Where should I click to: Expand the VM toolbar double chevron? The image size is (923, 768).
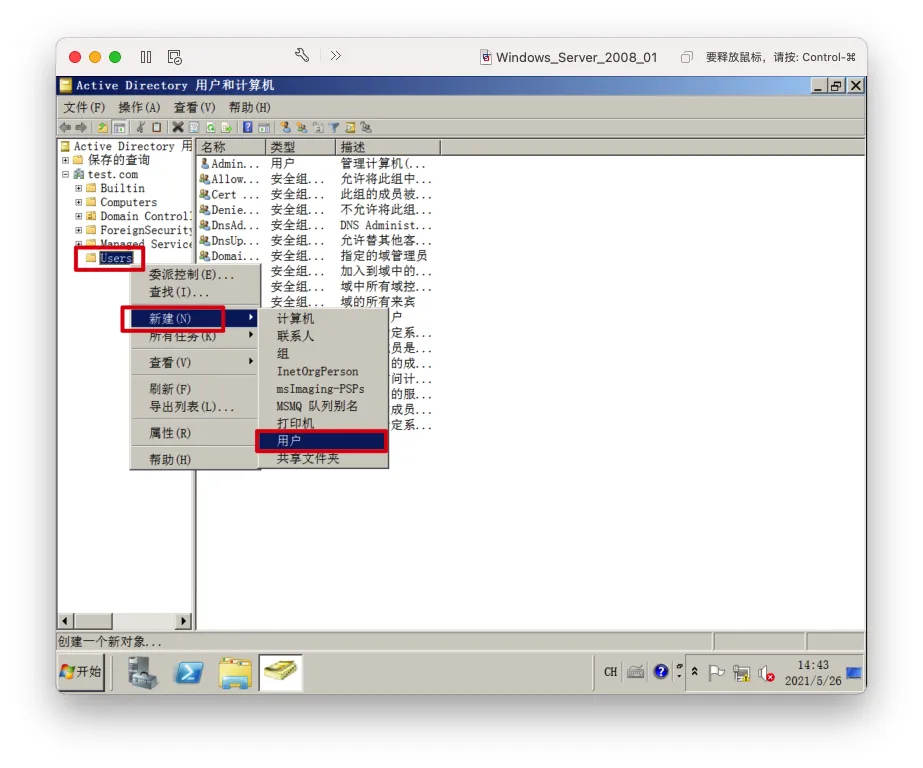[336, 55]
